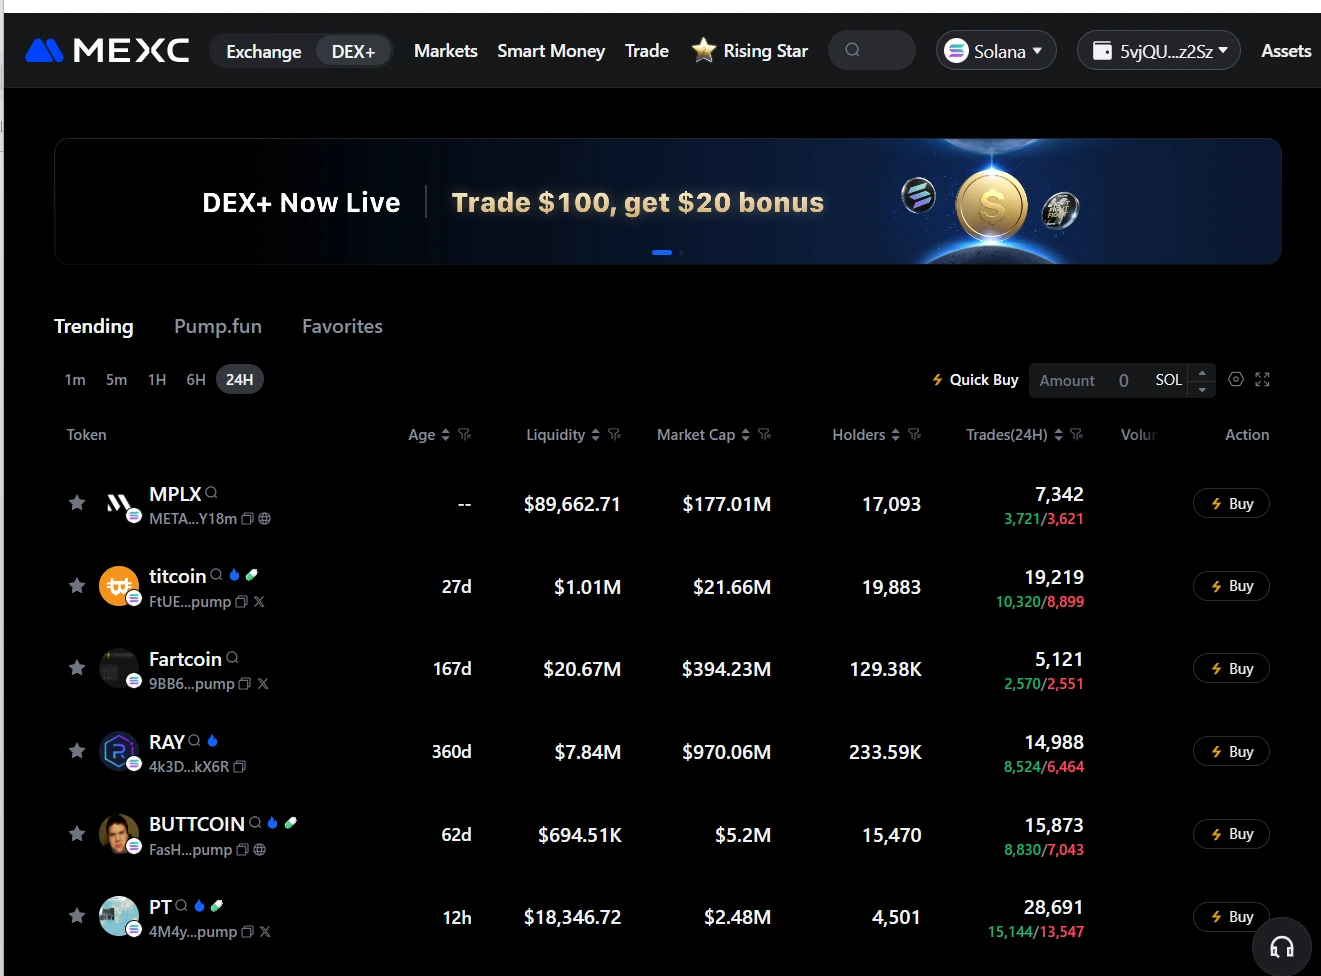Open PT's X profile link
The image size is (1321, 976).
click(265, 931)
